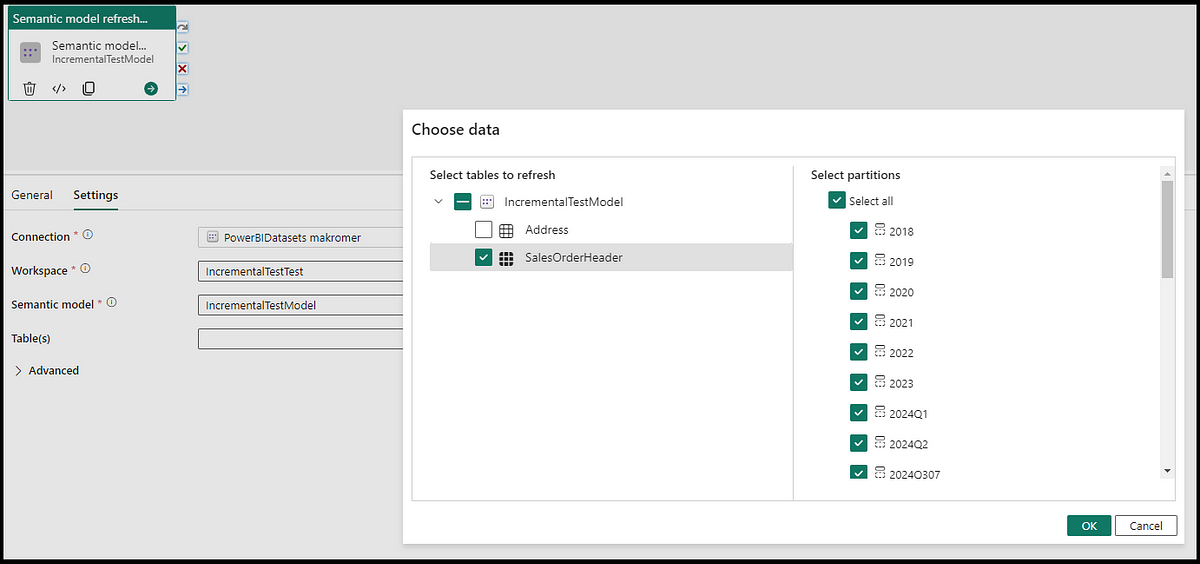The width and height of the screenshot is (1200, 564).
Task: Delete the Semantic model refresh activity
Action: [x=30, y=89]
